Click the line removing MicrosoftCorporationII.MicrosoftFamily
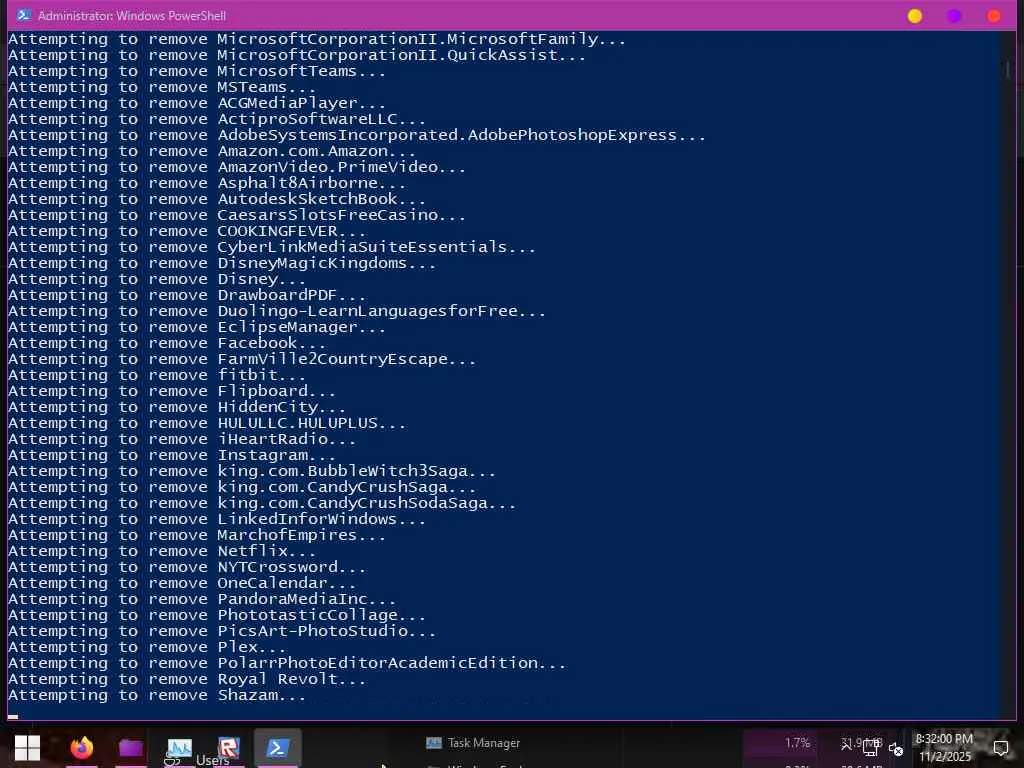Screen dimensions: 1024x768 click(x=317, y=39)
